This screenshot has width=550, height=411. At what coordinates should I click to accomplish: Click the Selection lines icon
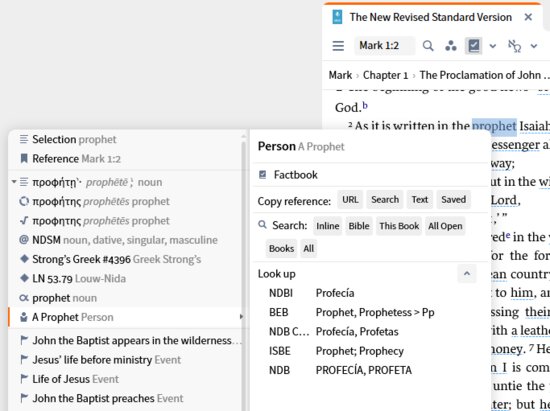tap(24, 139)
